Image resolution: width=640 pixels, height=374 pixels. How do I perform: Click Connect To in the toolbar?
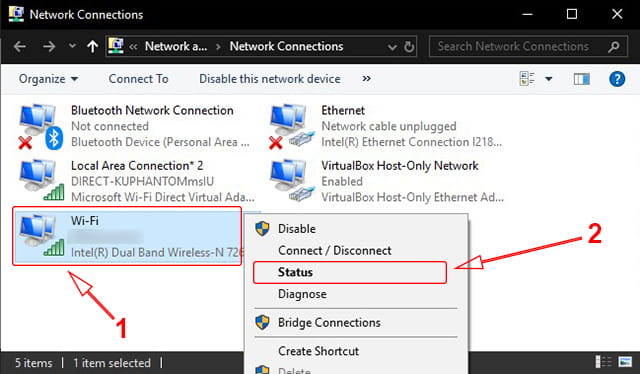click(138, 79)
